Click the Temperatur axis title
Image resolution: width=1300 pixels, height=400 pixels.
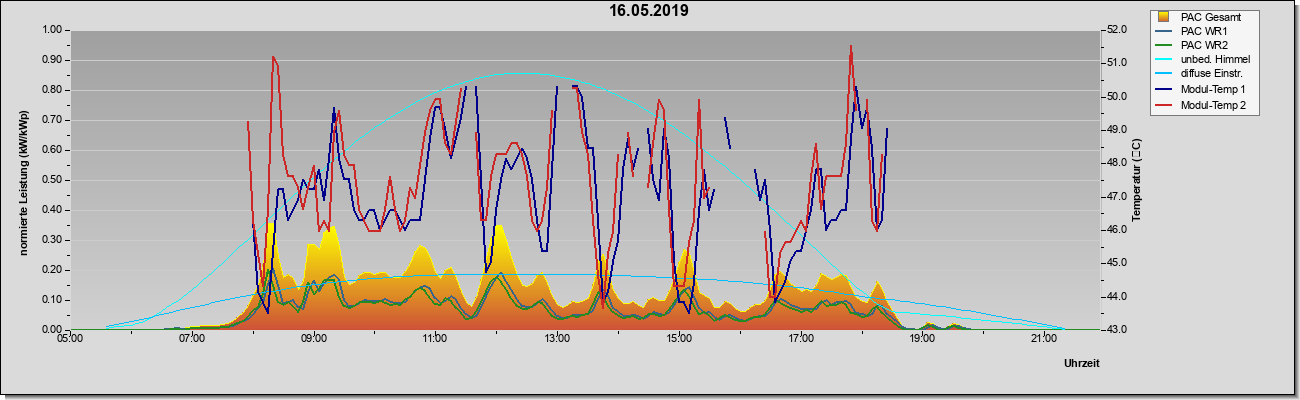point(1137,180)
